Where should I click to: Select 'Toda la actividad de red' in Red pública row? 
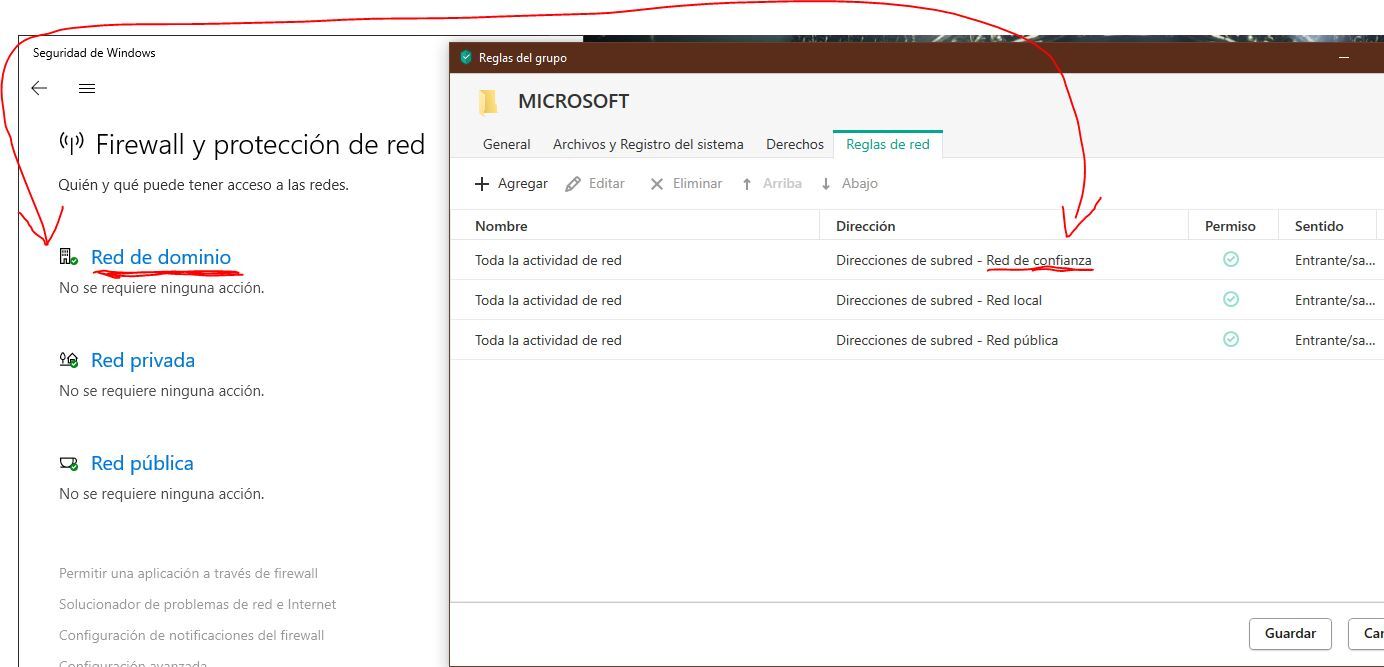click(548, 340)
